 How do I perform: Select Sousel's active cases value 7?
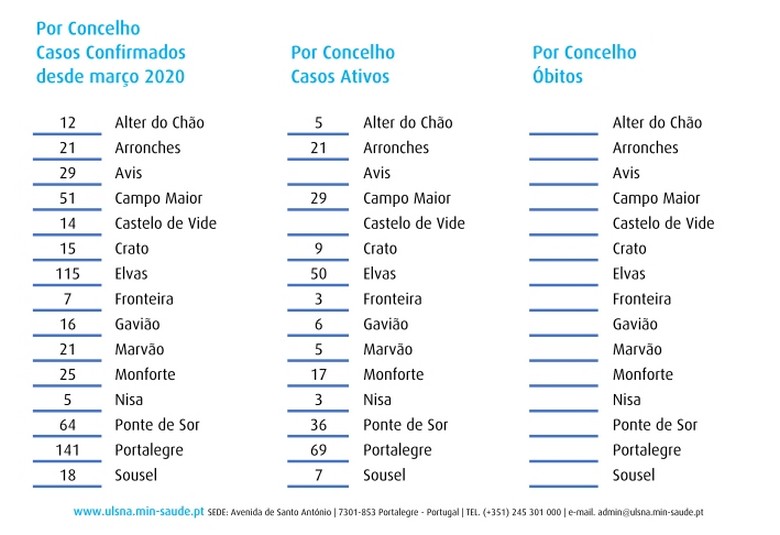click(319, 475)
